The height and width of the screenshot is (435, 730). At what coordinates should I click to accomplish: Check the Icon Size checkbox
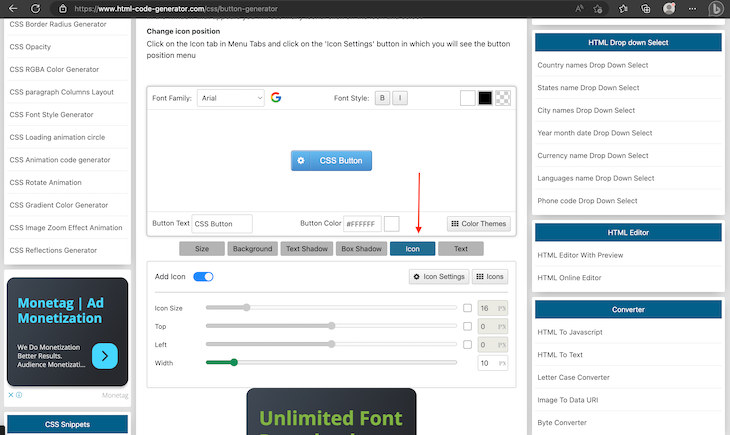(x=468, y=308)
